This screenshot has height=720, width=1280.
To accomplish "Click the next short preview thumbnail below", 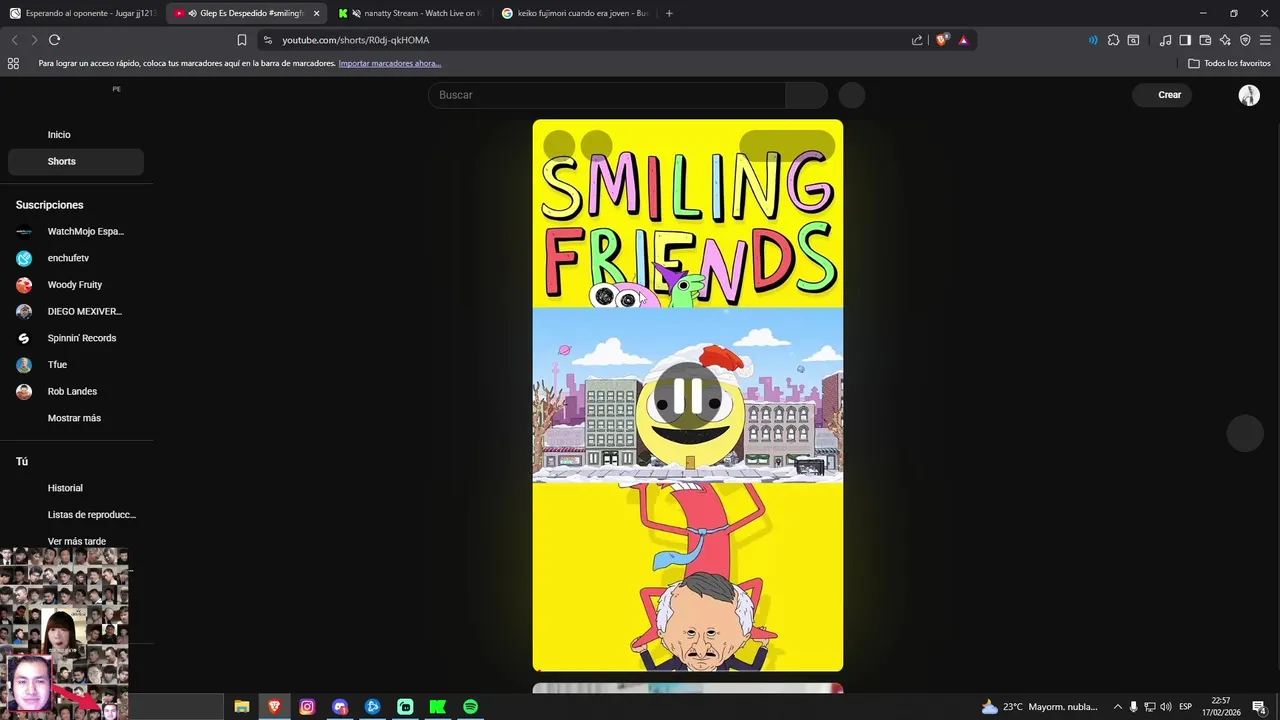I will coord(688,688).
